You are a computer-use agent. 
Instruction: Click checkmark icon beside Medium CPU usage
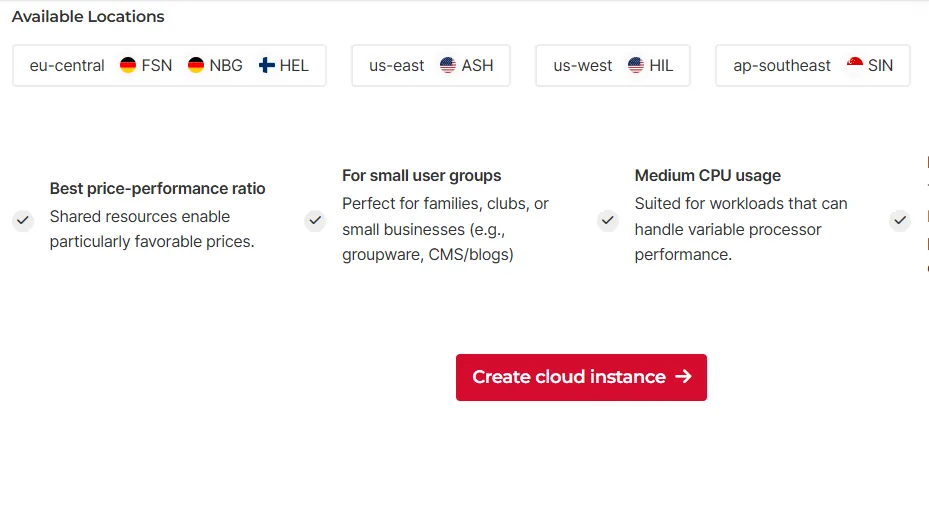click(608, 220)
